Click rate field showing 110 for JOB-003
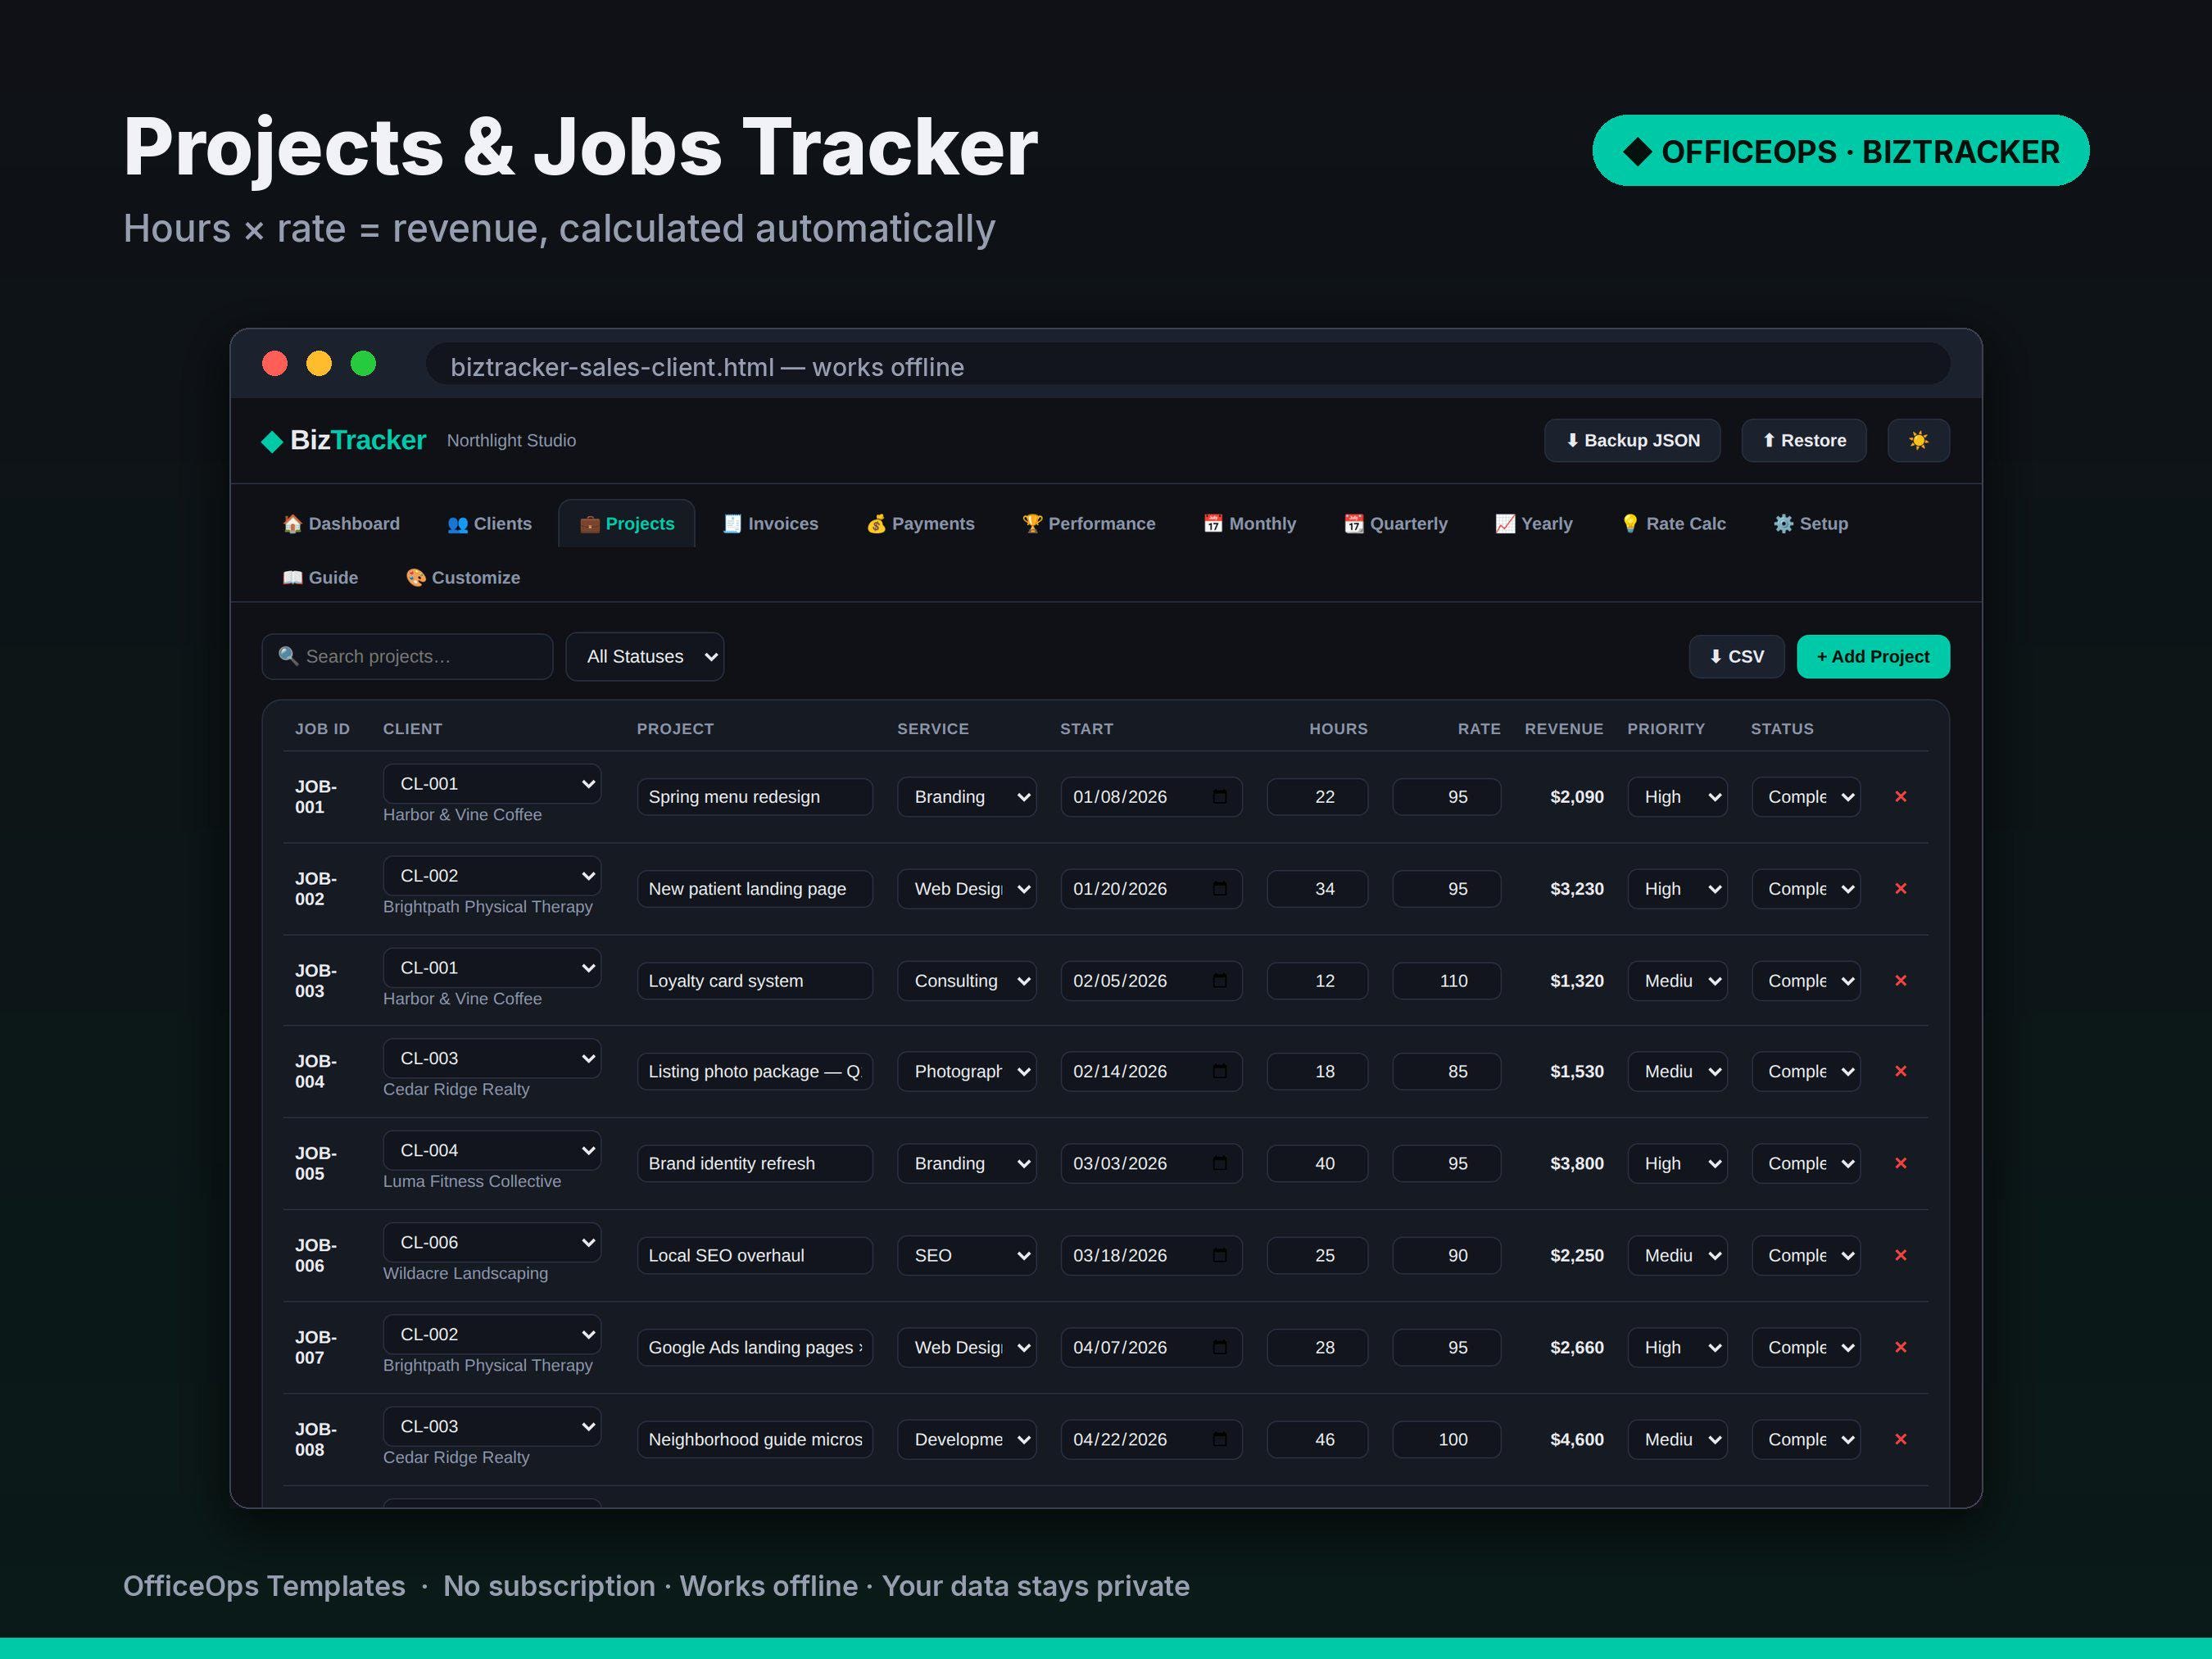 pyautogui.click(x=1446, y=981)
